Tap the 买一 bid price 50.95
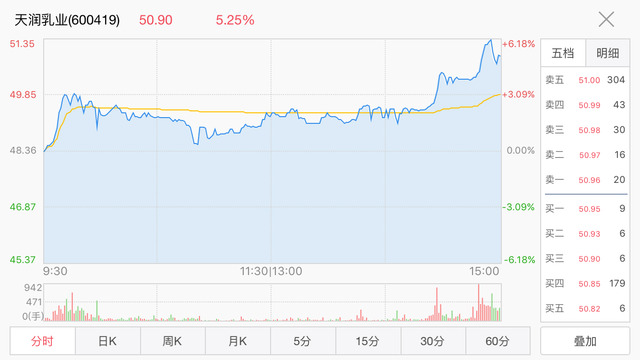The height and width of the screenshot is (360, 640). tap(589, 209)
